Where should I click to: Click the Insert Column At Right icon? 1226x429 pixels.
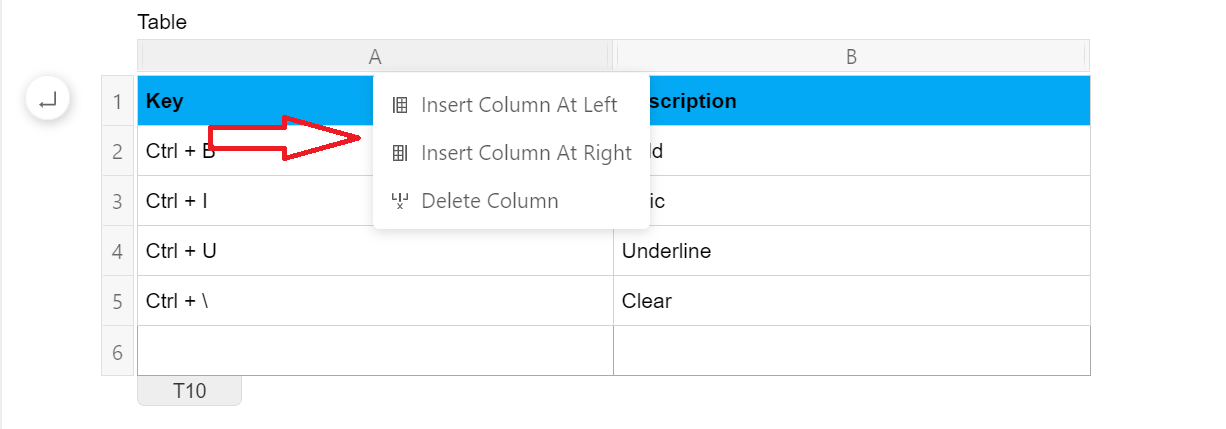click(x=399, y=153)
